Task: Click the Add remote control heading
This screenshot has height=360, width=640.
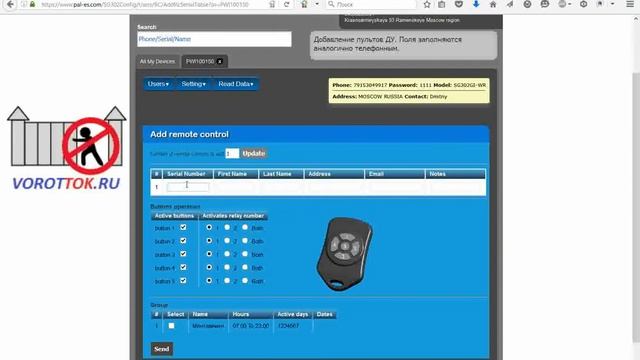Action: tap(189, 134)
